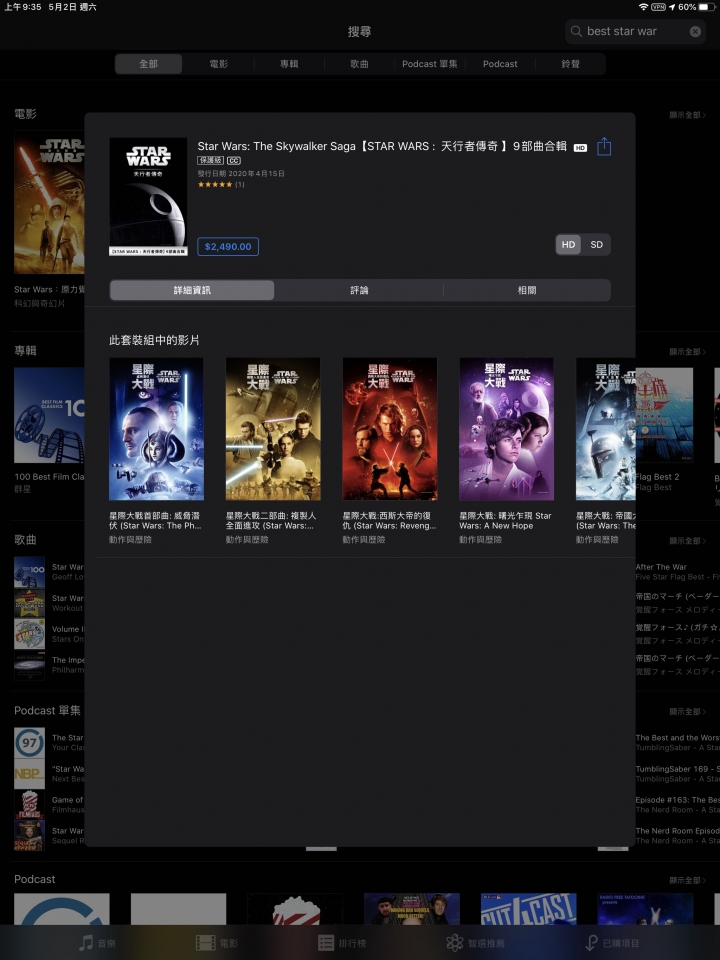Viewport: 720px width, 960px height.
Task: Tap the battery indicator in the status bar
Action: point(706,7)
